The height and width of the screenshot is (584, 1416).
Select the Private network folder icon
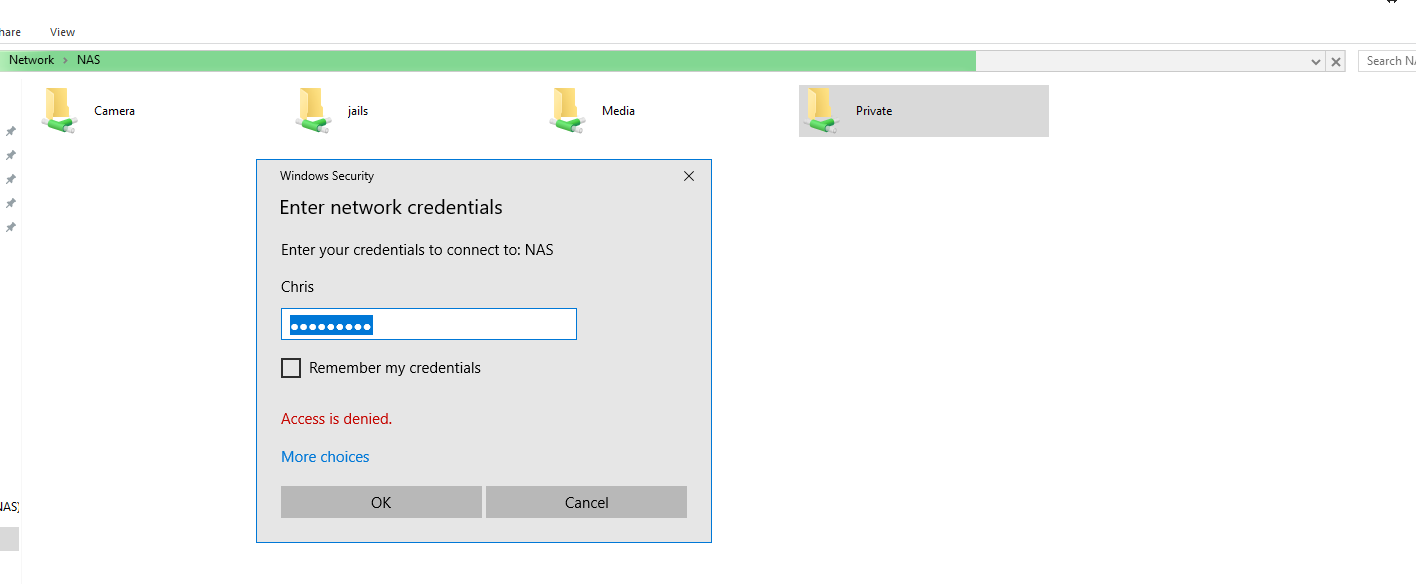(821, 111)
